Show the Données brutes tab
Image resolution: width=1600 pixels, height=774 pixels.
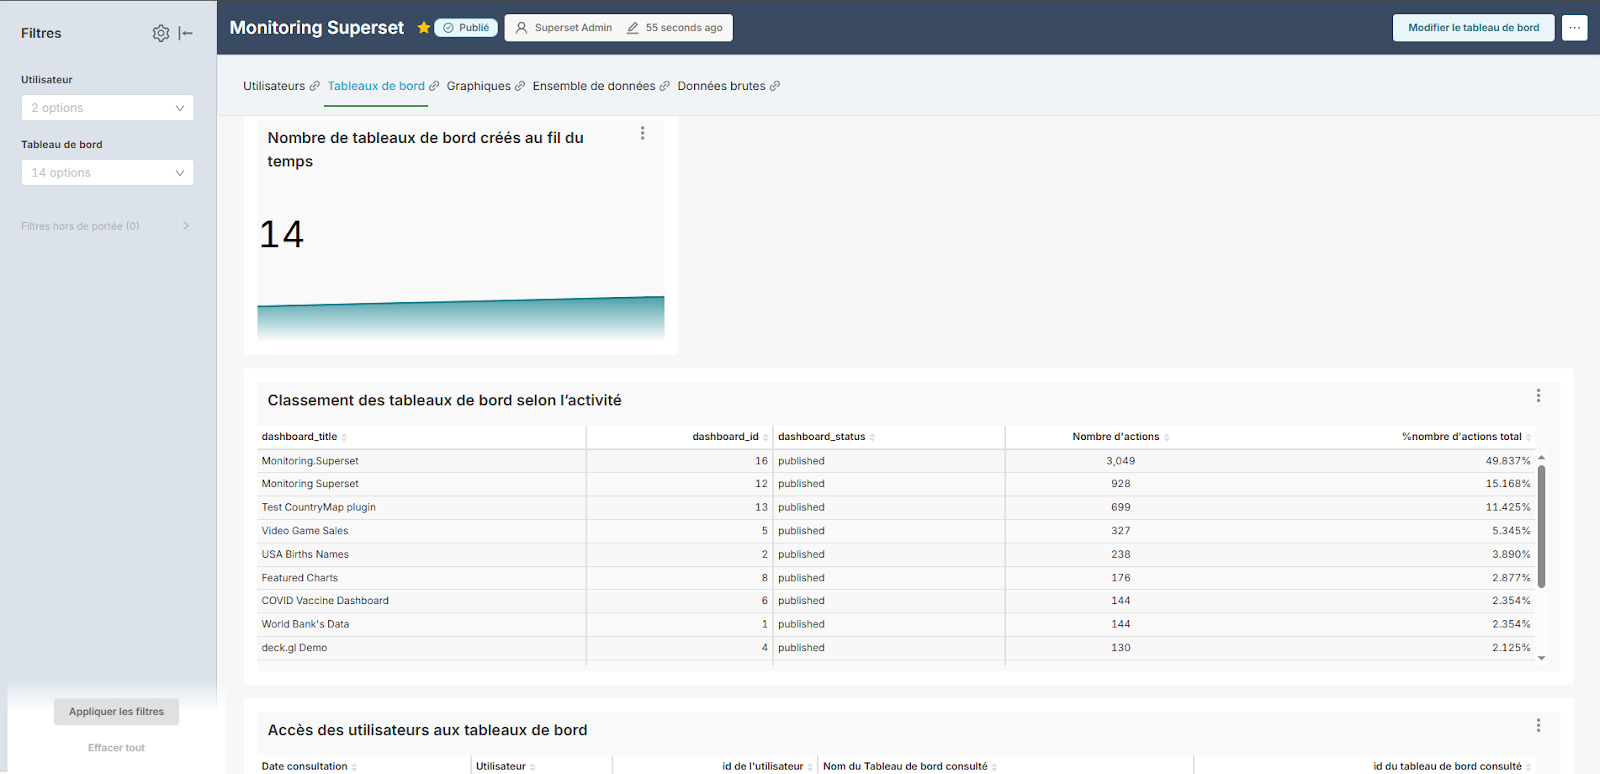click(x=721, y=86)
